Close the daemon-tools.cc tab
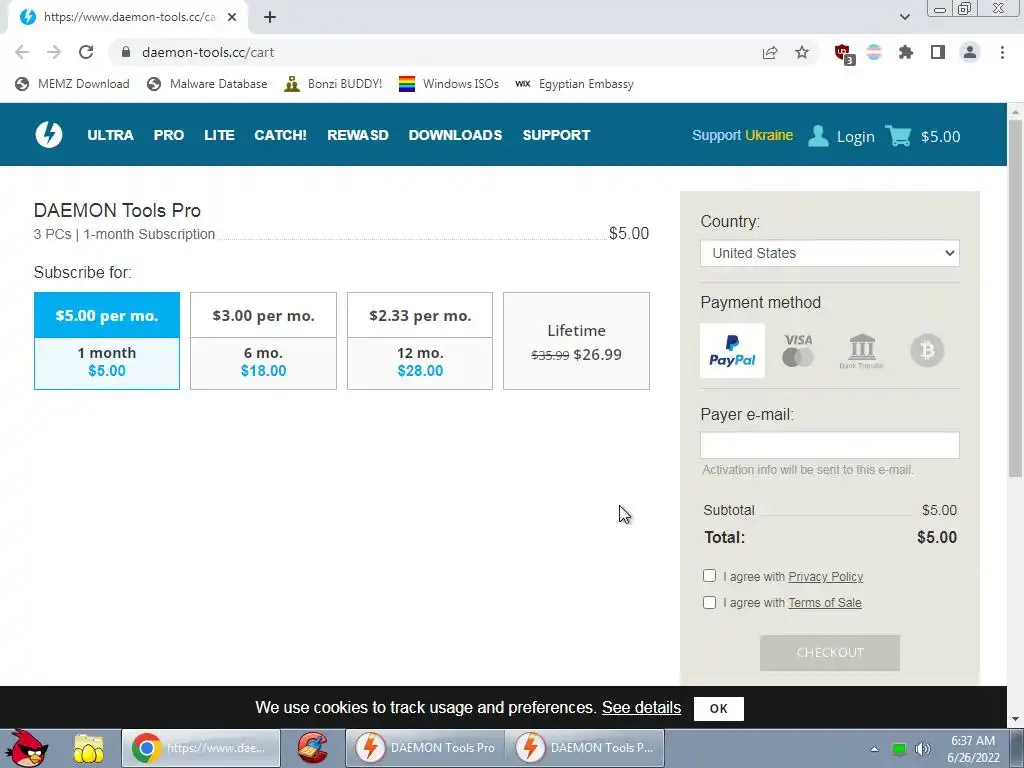The image size is (1024, 768). click(232, 17)
